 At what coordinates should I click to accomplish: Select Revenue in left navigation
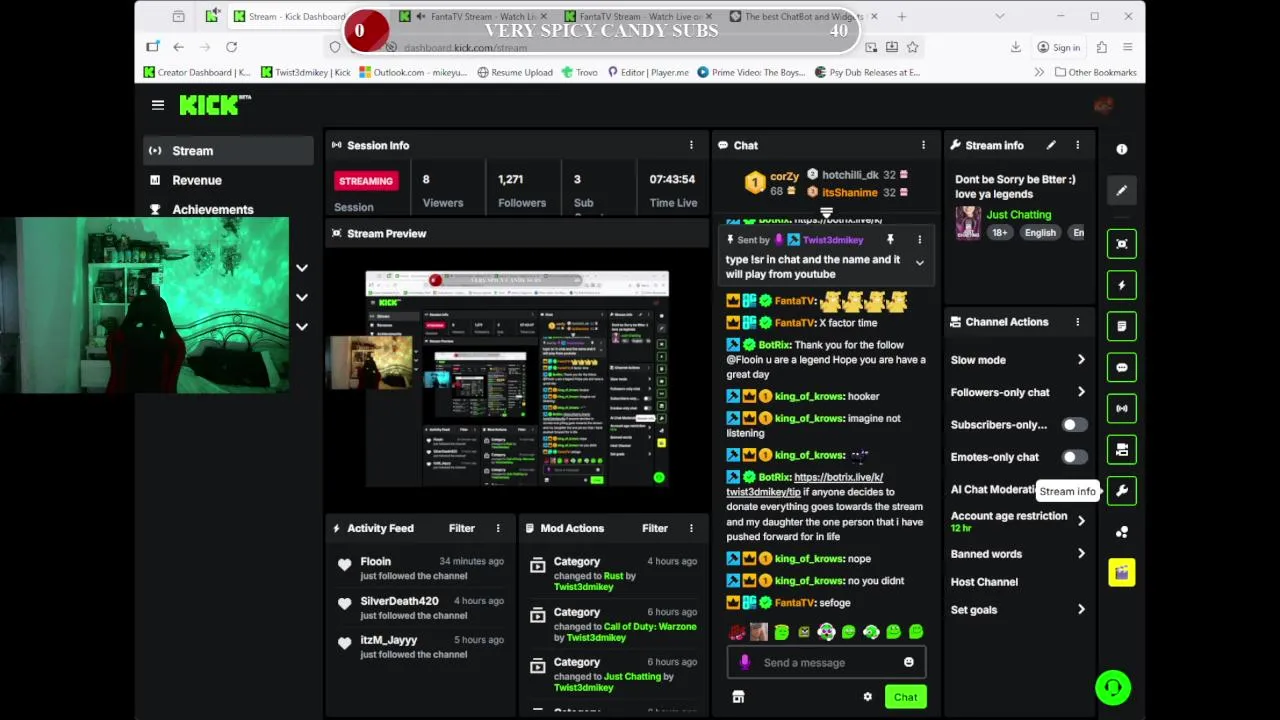pyautogui.click(x=228, y=180)
